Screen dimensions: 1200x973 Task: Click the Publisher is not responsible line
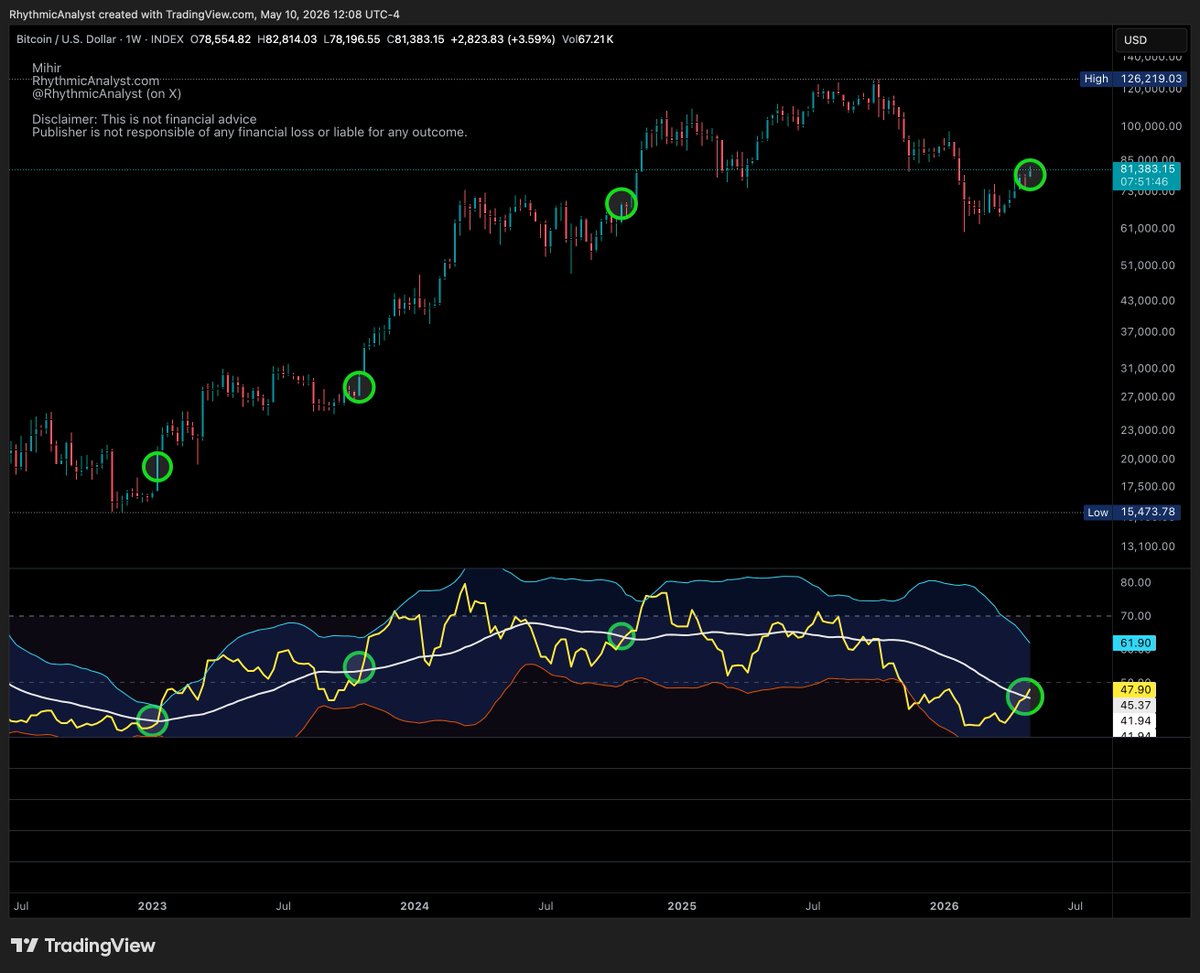(249, 132)
